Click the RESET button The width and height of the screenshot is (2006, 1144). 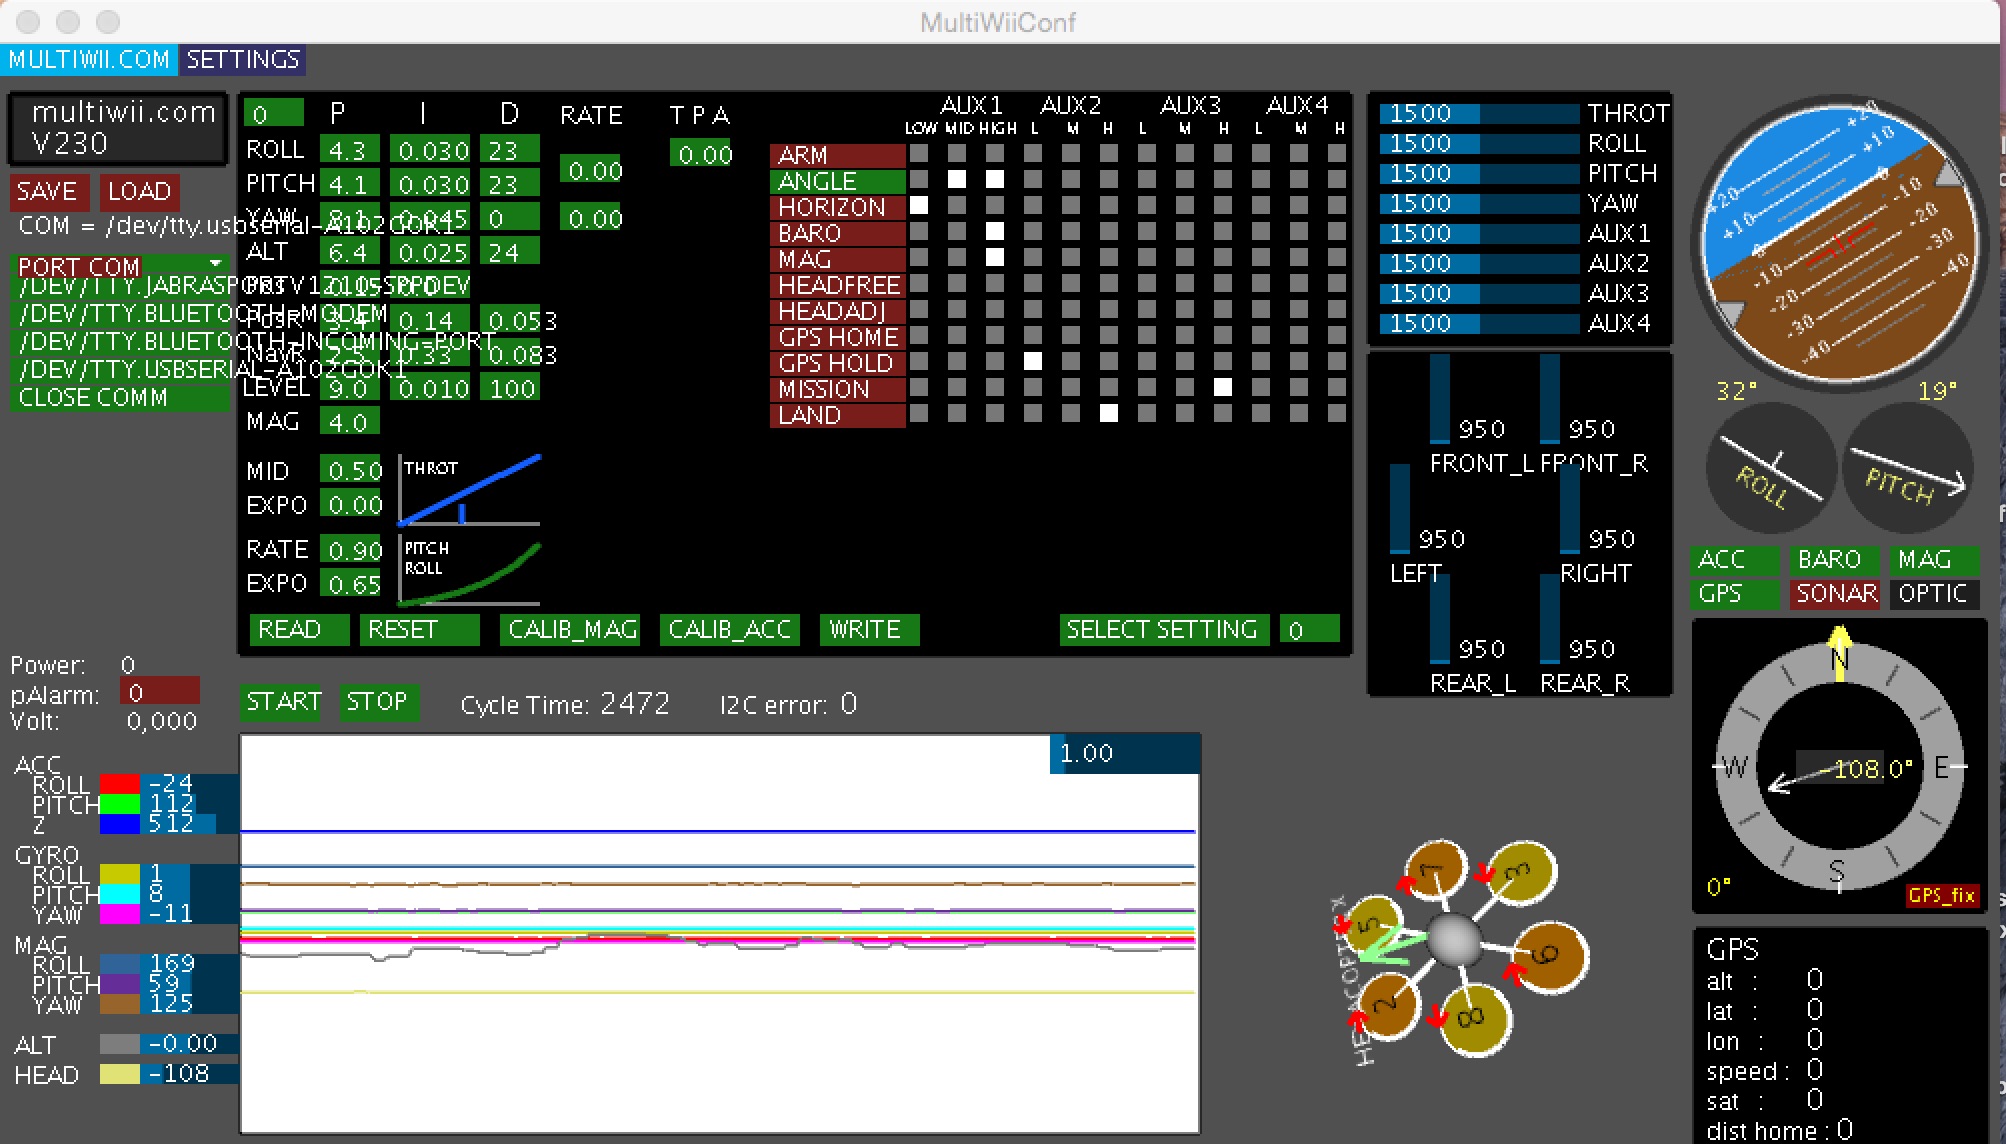419,629
